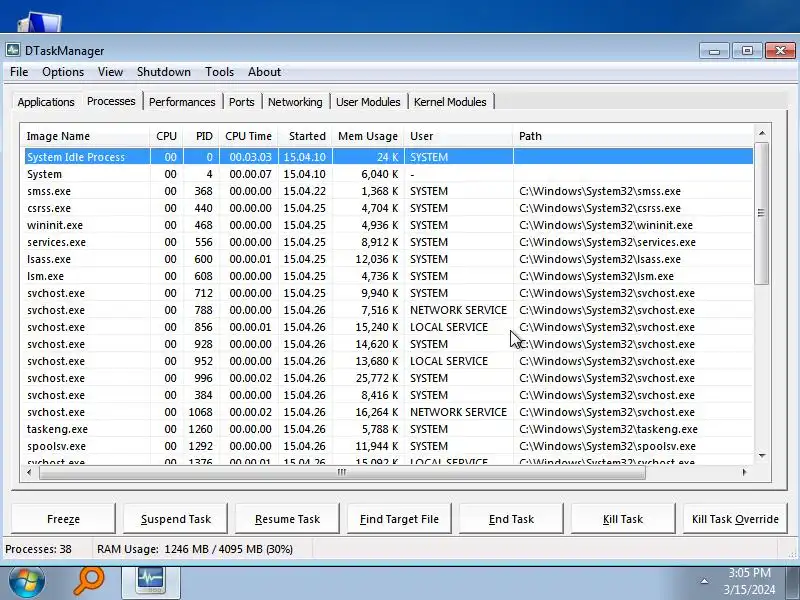Sort by the PID column header
The height and width of the screenshot is (600, 800).
pos(201,136)
